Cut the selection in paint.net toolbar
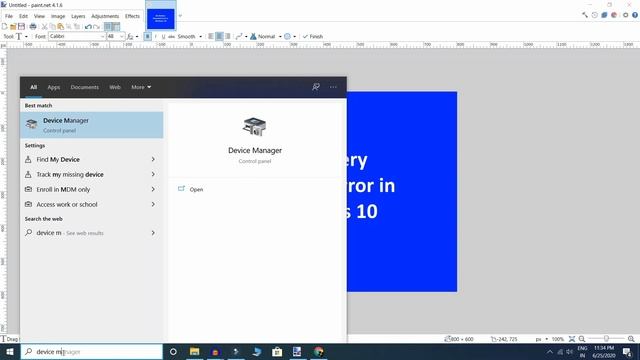 44,27
